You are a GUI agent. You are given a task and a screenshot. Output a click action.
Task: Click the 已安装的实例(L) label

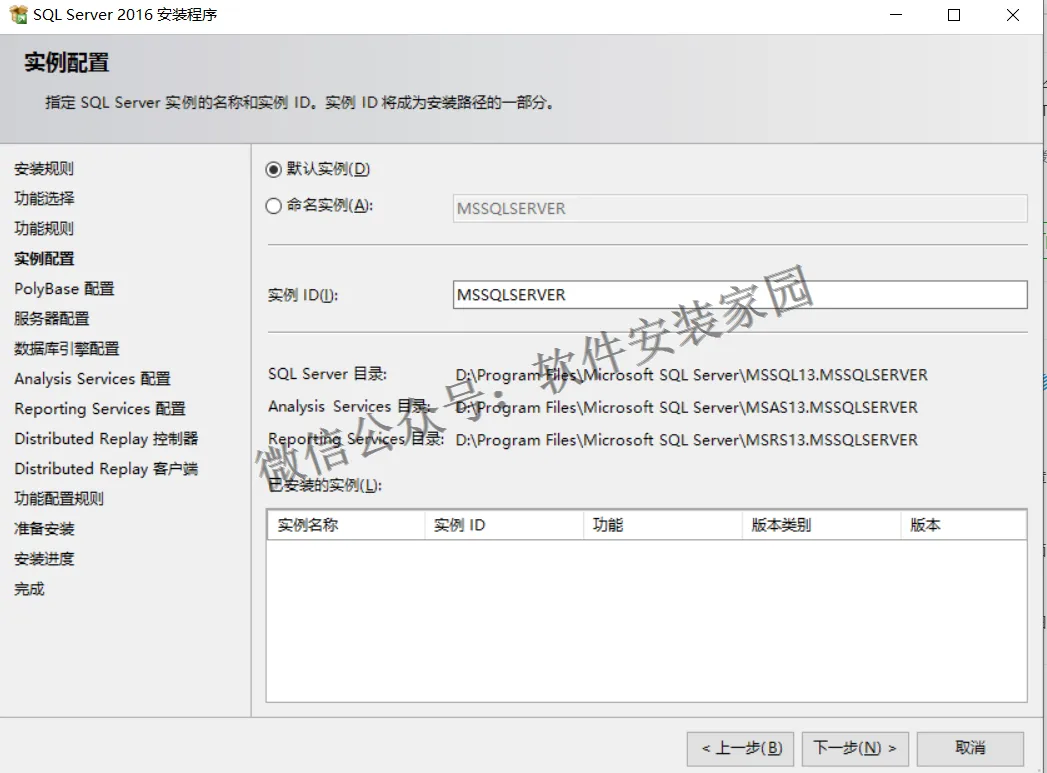pyautogui.click(x=325, y=485)
